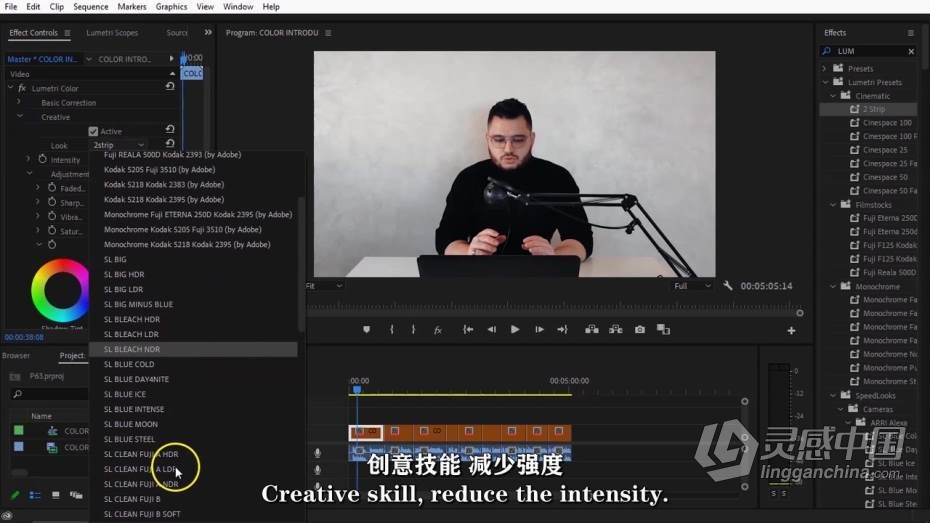Toggle Lumetri Color fx bypass icon
The image size is (930, 523).
pyautogui.click(x=22, y=88)
